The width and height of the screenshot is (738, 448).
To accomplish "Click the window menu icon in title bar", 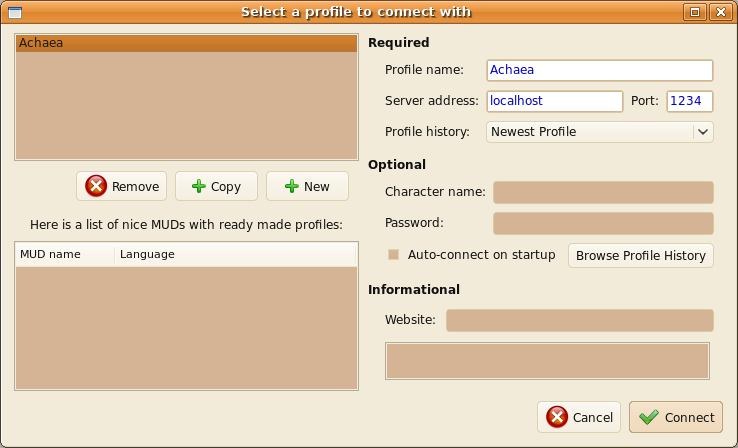I will pos(15,12).
